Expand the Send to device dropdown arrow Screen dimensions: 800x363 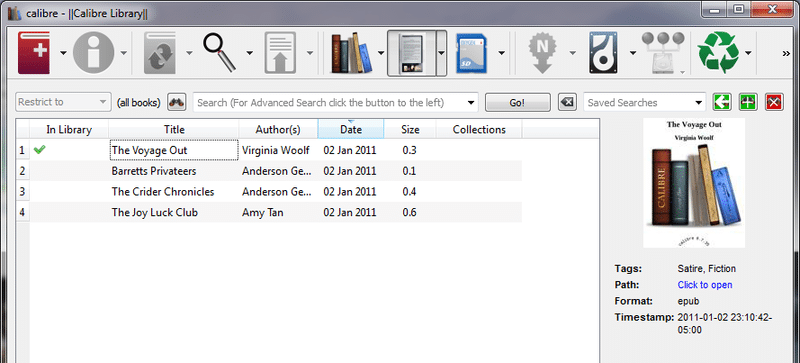click(310, 53)
